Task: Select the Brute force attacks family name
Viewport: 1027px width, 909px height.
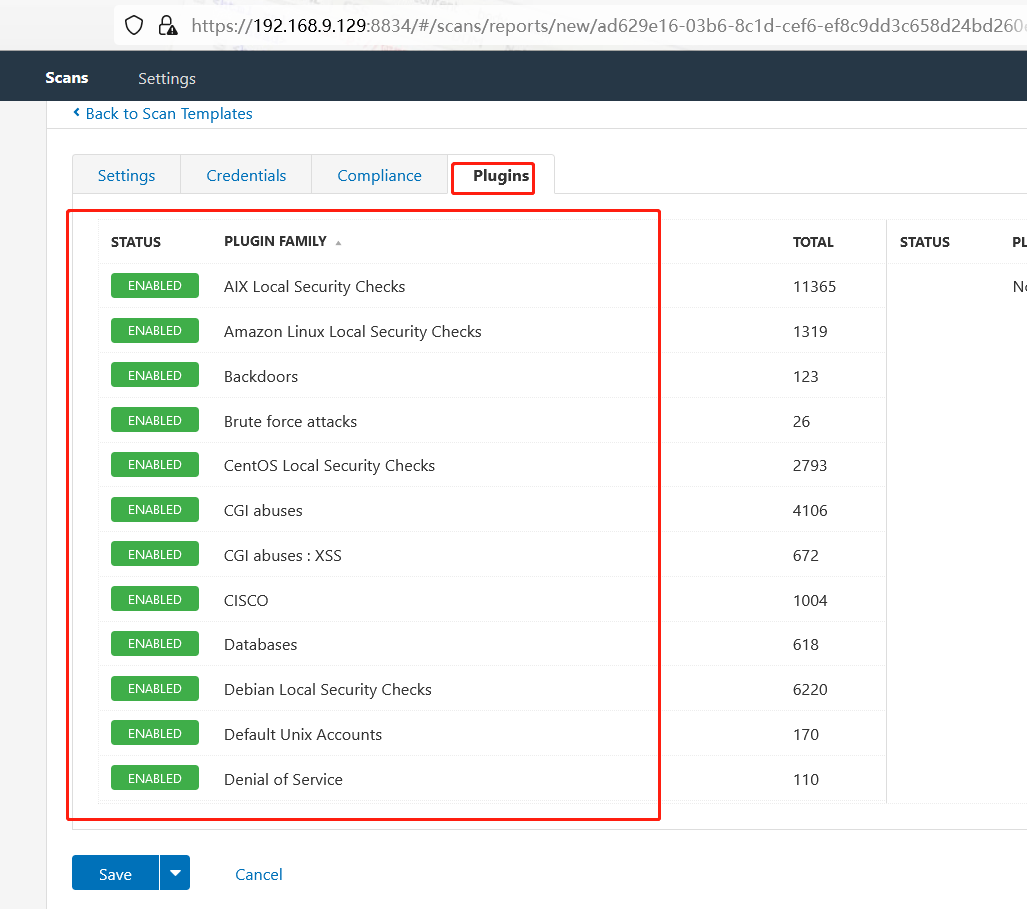Action: [x=290, y=422]
